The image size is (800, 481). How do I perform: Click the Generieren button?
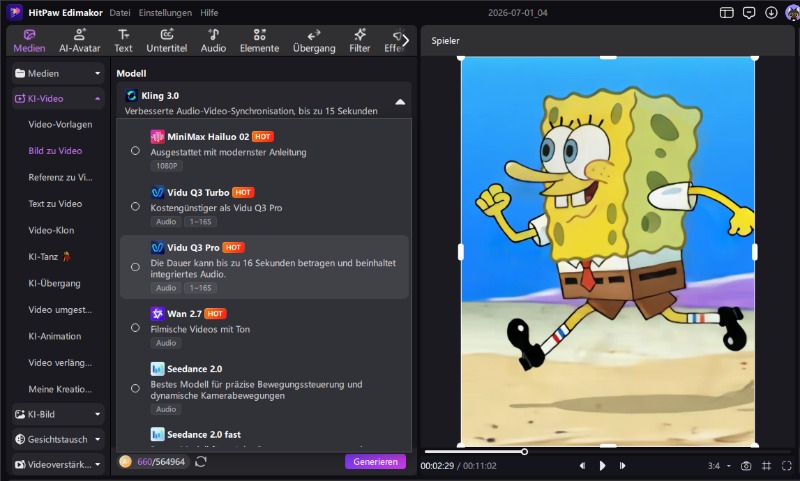(x=376, y=462)
